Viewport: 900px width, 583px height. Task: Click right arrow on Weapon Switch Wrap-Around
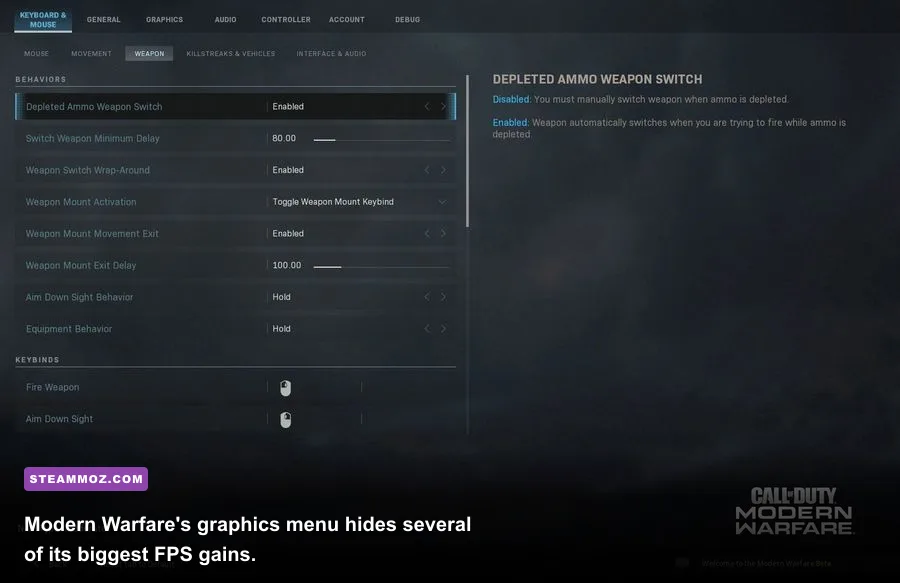coord(443,170)
